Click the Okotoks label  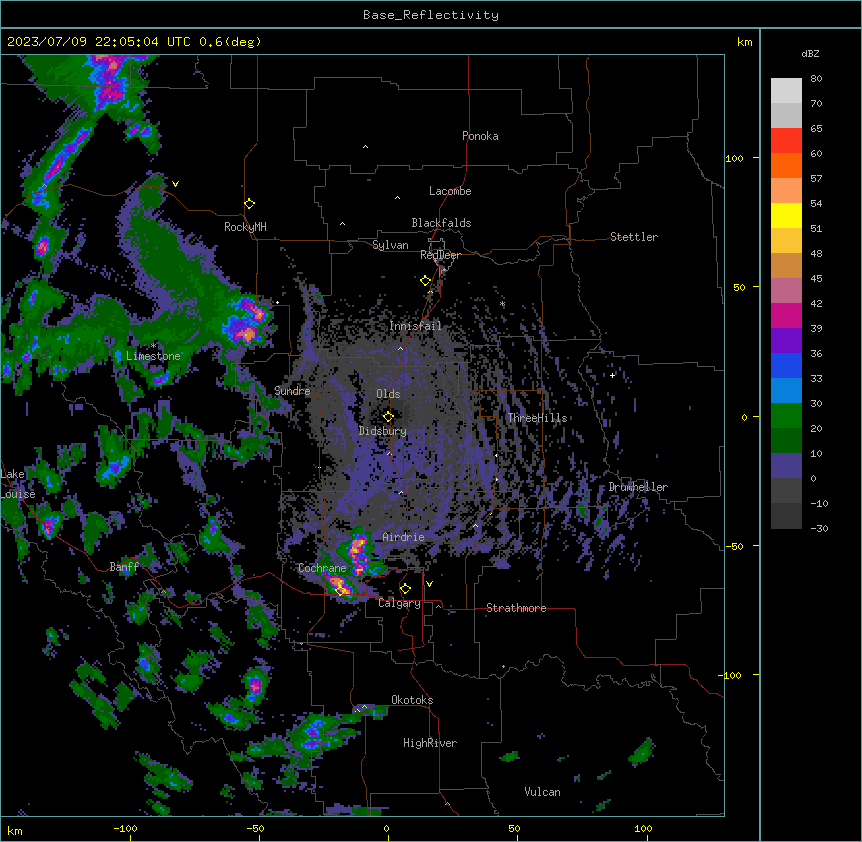tap(412, 700)
